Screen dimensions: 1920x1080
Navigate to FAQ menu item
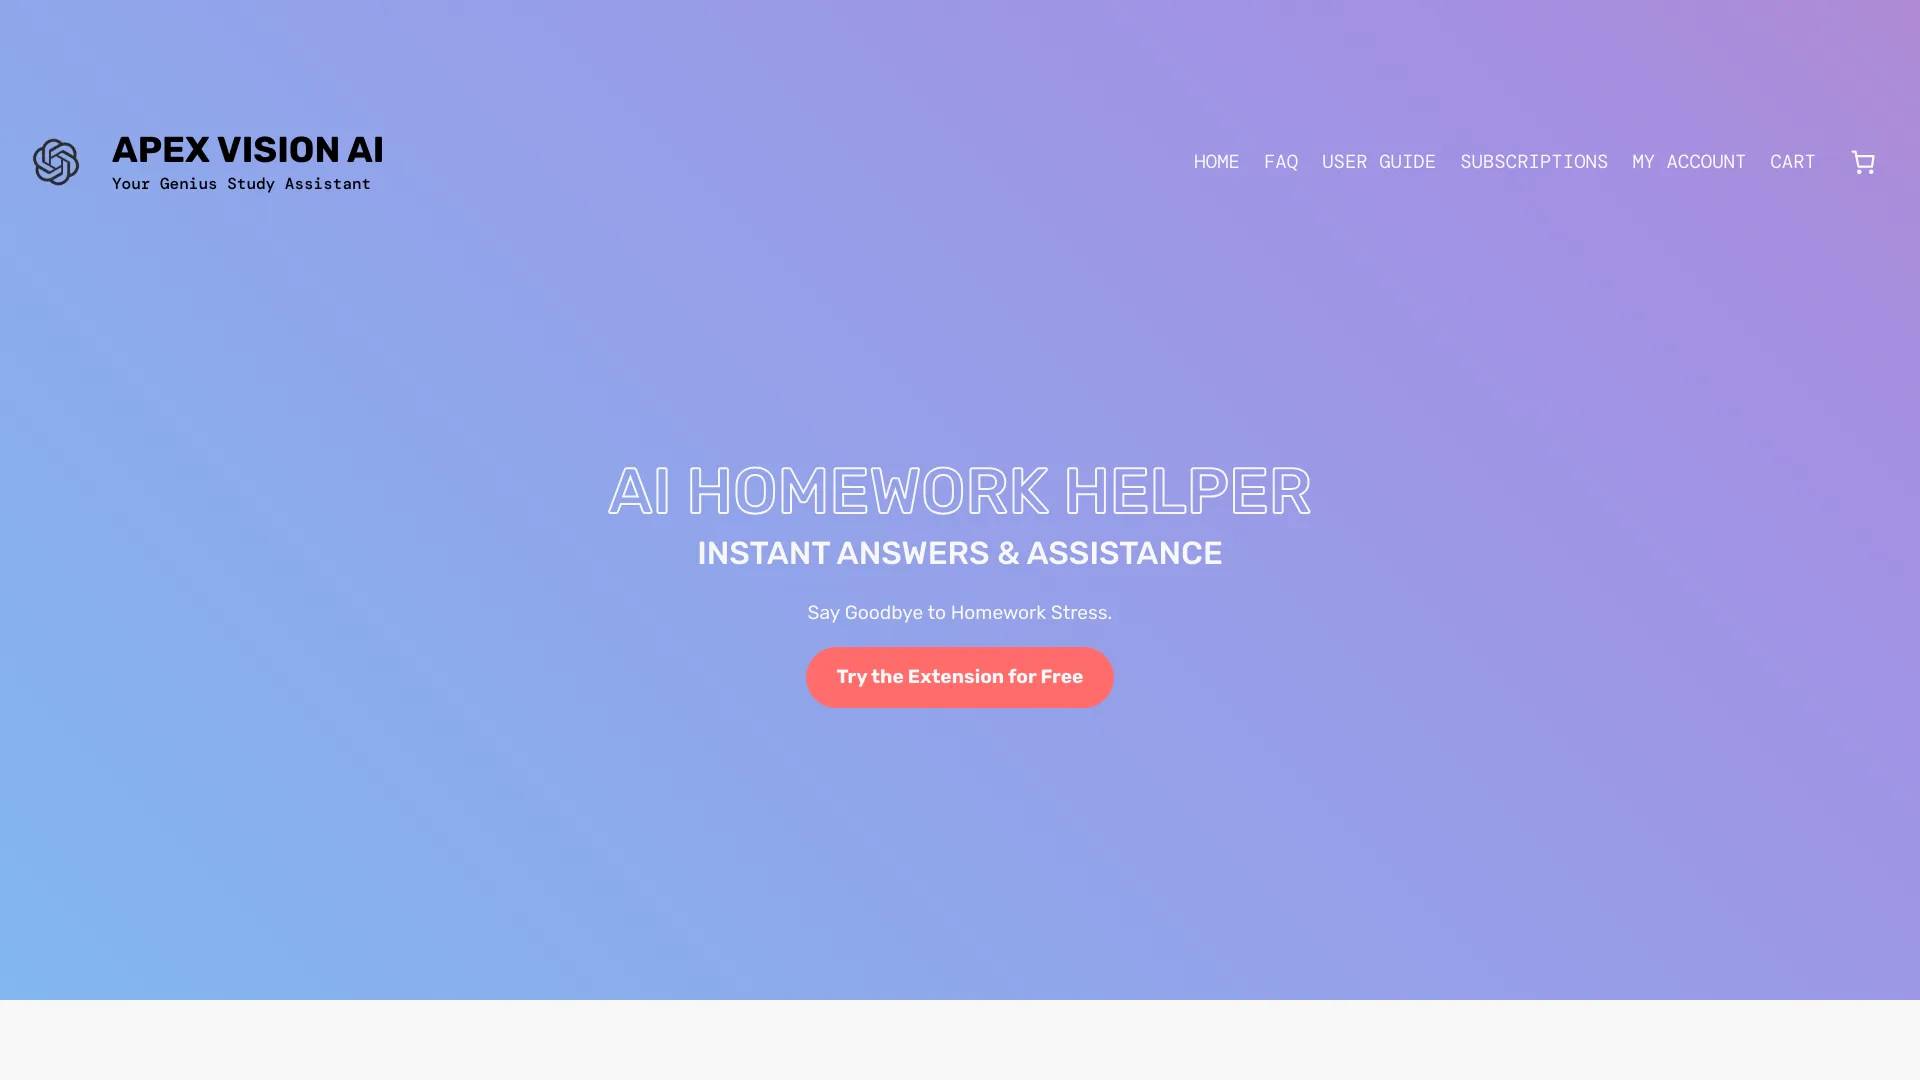(x=1280, y=161)
